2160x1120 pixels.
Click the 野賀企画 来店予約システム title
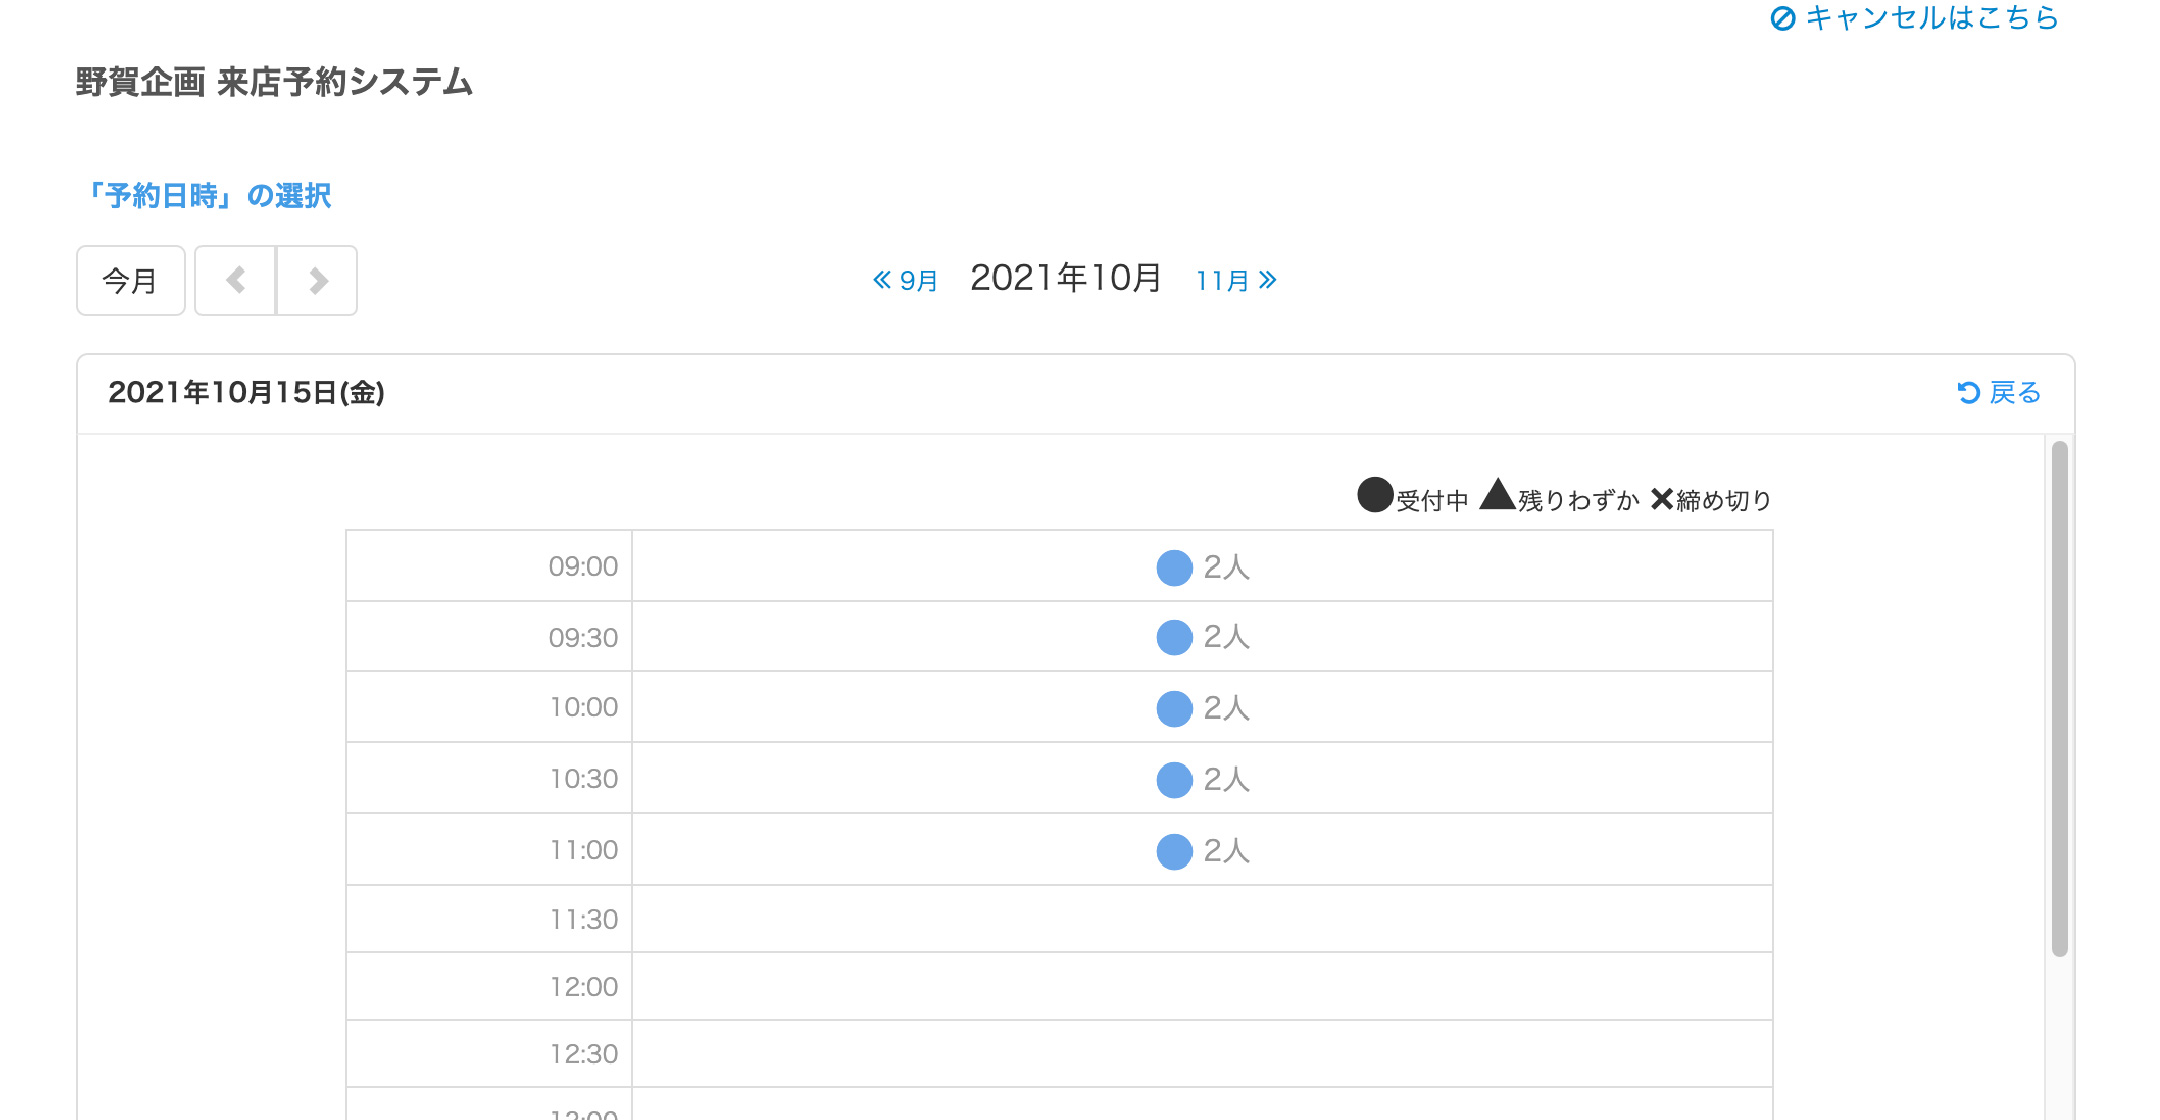pyautogui.click(x=274, y=82)
